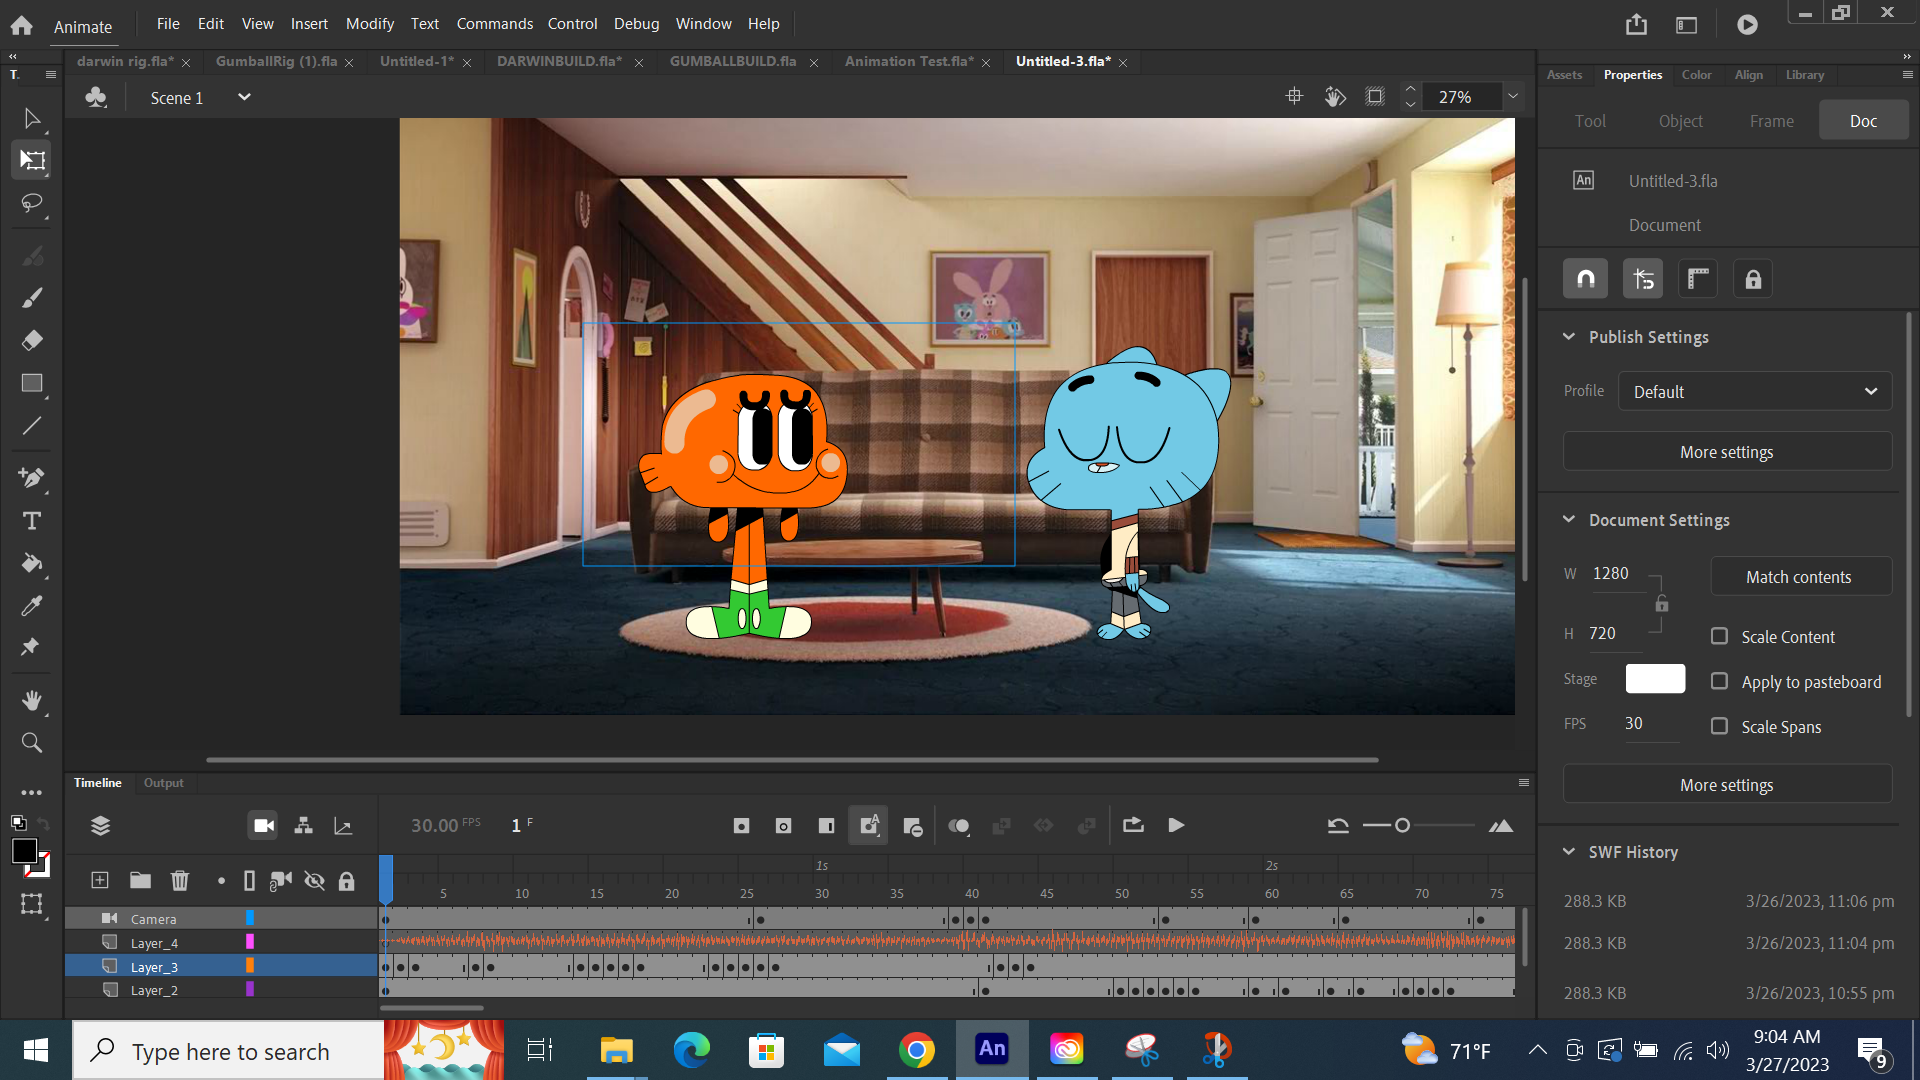
Task: Check Apply to pasteboard option
Action: 1719,681
